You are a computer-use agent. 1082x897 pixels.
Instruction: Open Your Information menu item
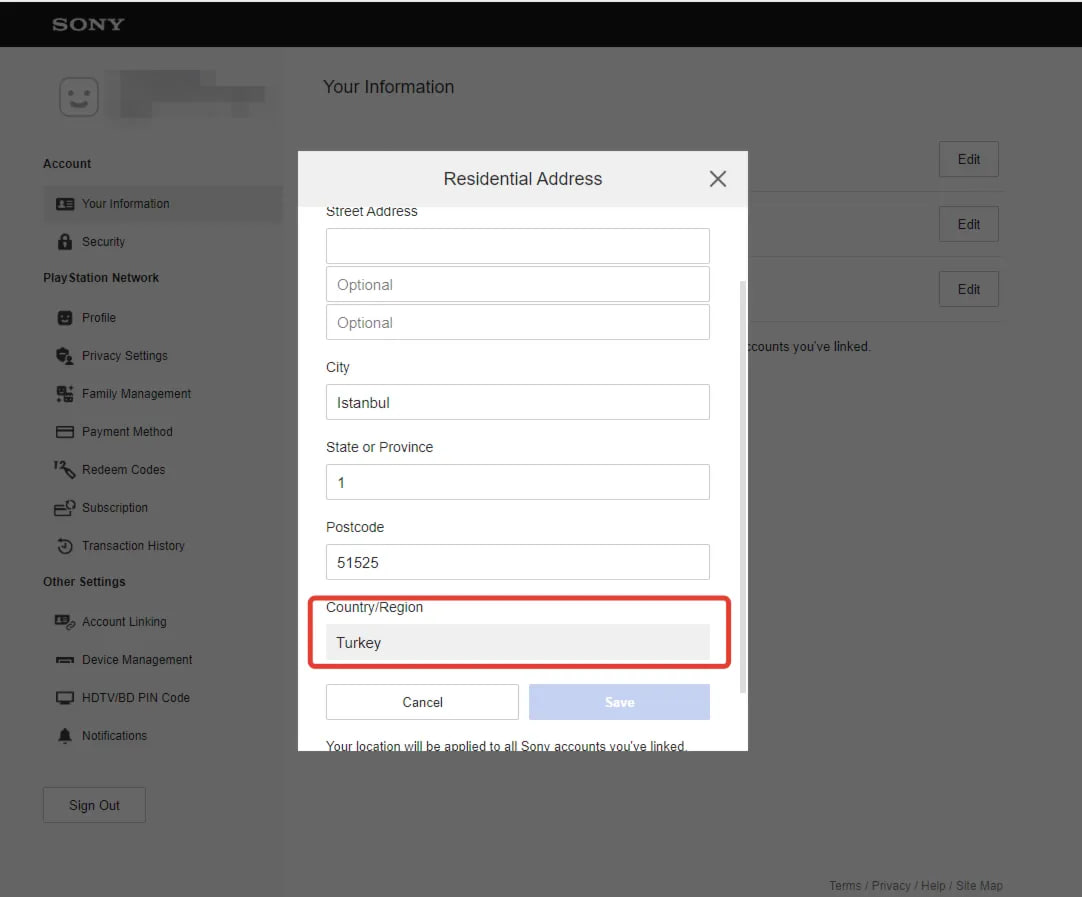pos(125,204)
